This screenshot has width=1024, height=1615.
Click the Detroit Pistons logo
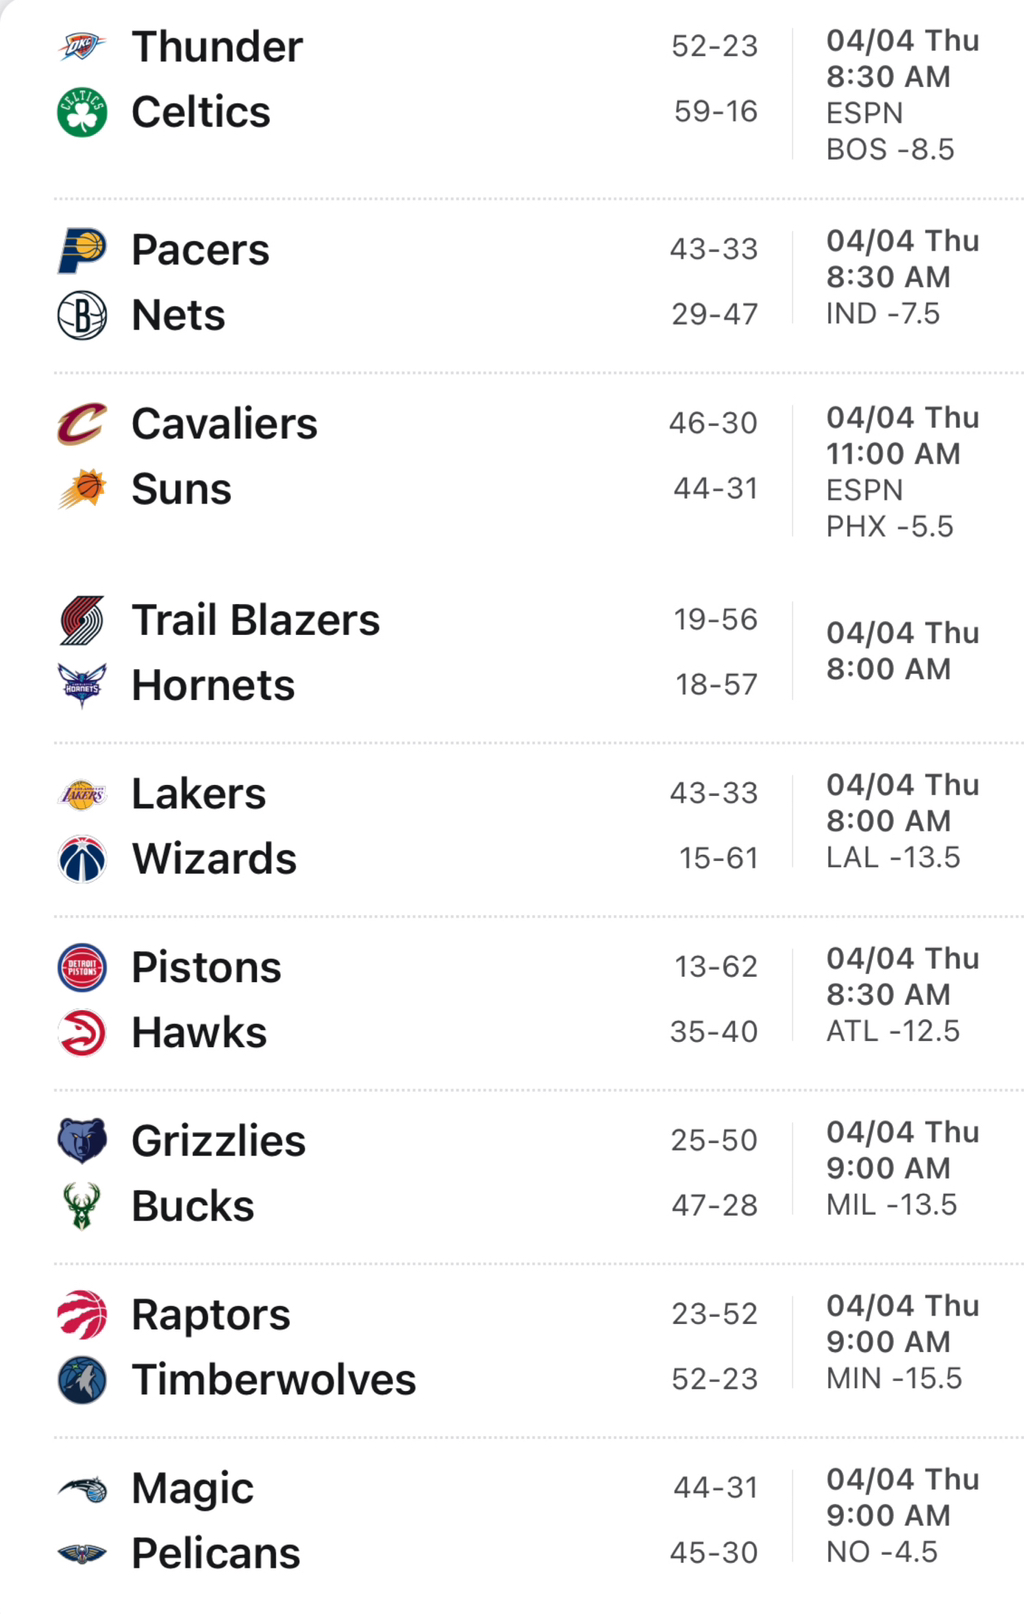tap(82, 968)
